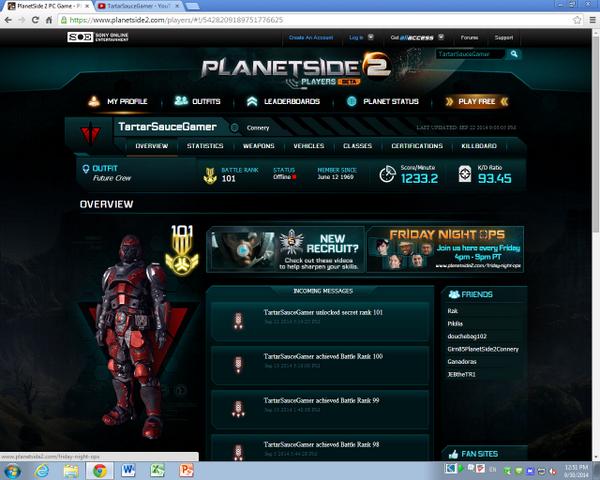Open the Chrome menu icon
The image size is (600, 480).
tap(592, 20)
